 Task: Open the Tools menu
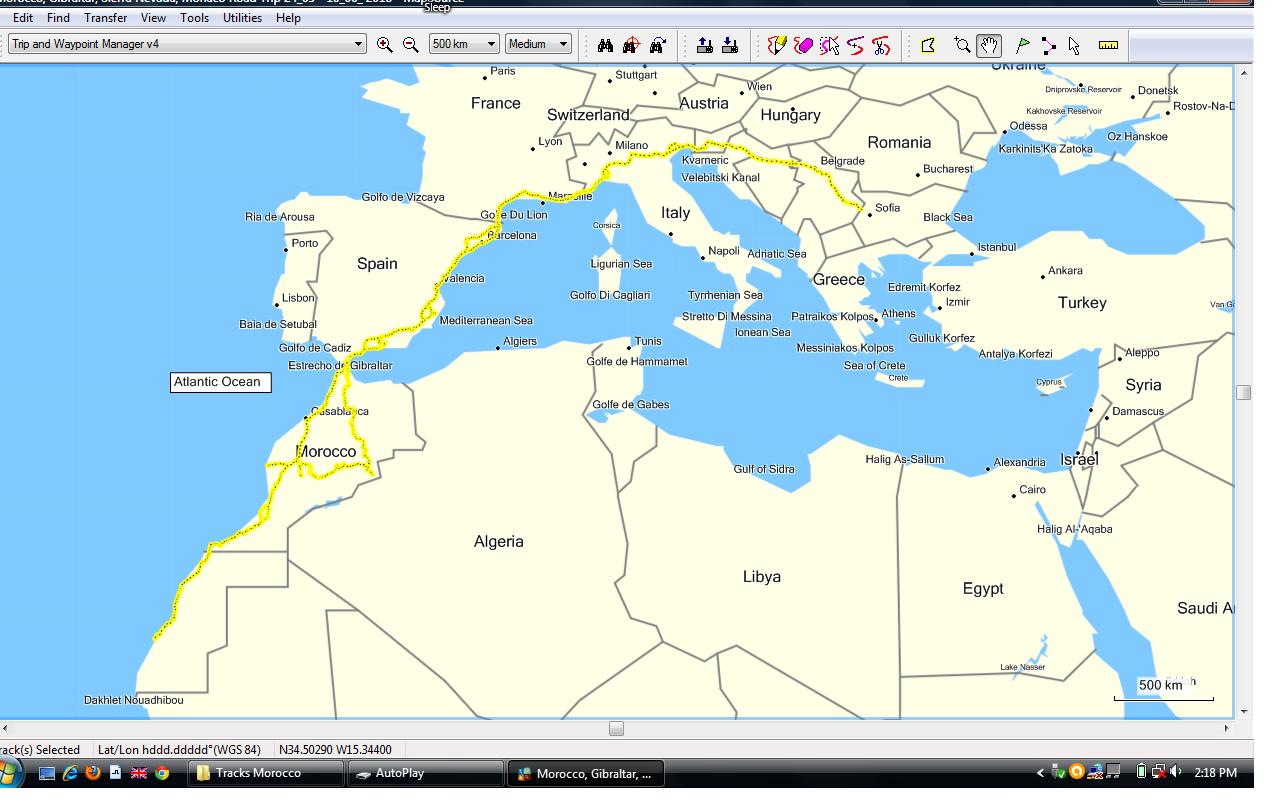pos(195,18)
